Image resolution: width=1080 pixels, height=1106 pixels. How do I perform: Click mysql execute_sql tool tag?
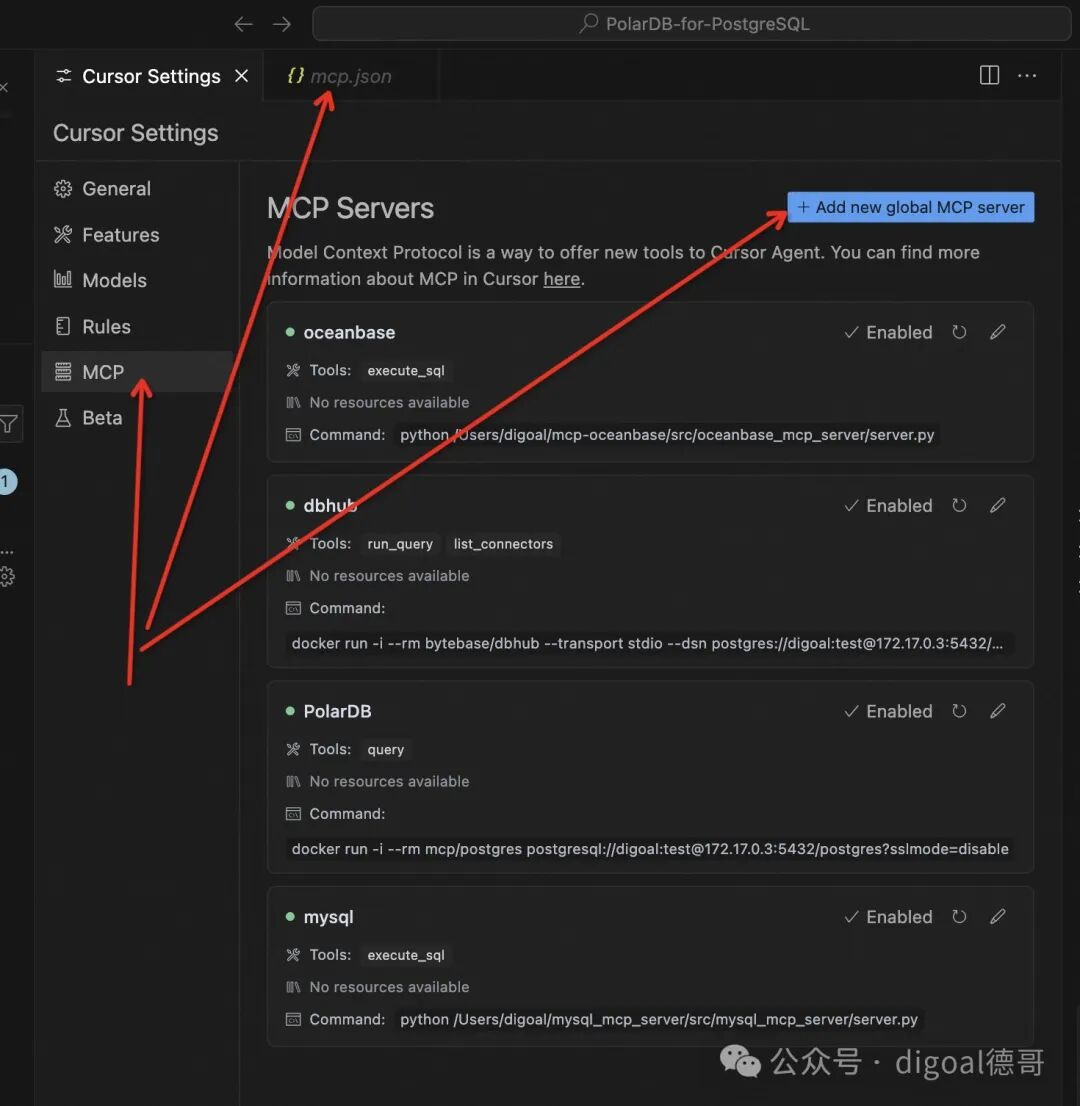tap(406, 954)
